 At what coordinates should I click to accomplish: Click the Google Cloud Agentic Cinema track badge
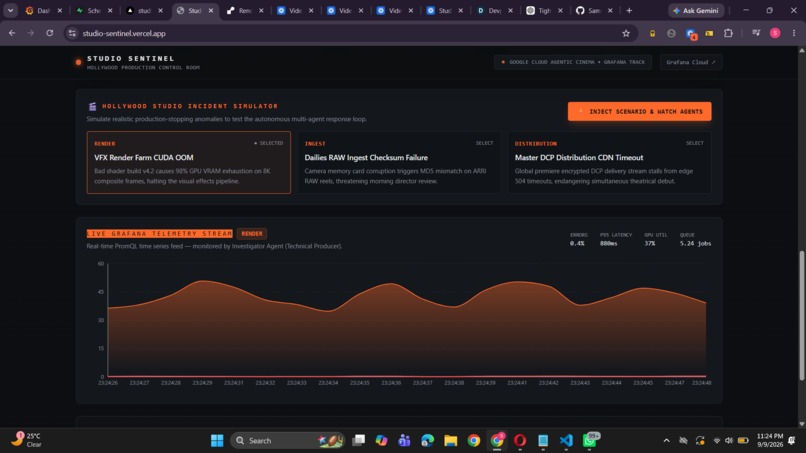coord(573,62)
